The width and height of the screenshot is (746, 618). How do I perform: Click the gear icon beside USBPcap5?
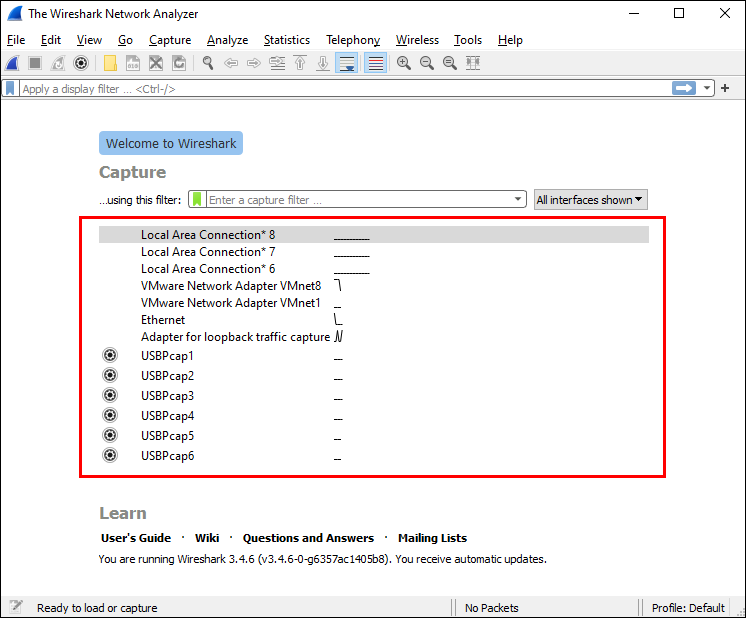(x=110, y=435)
